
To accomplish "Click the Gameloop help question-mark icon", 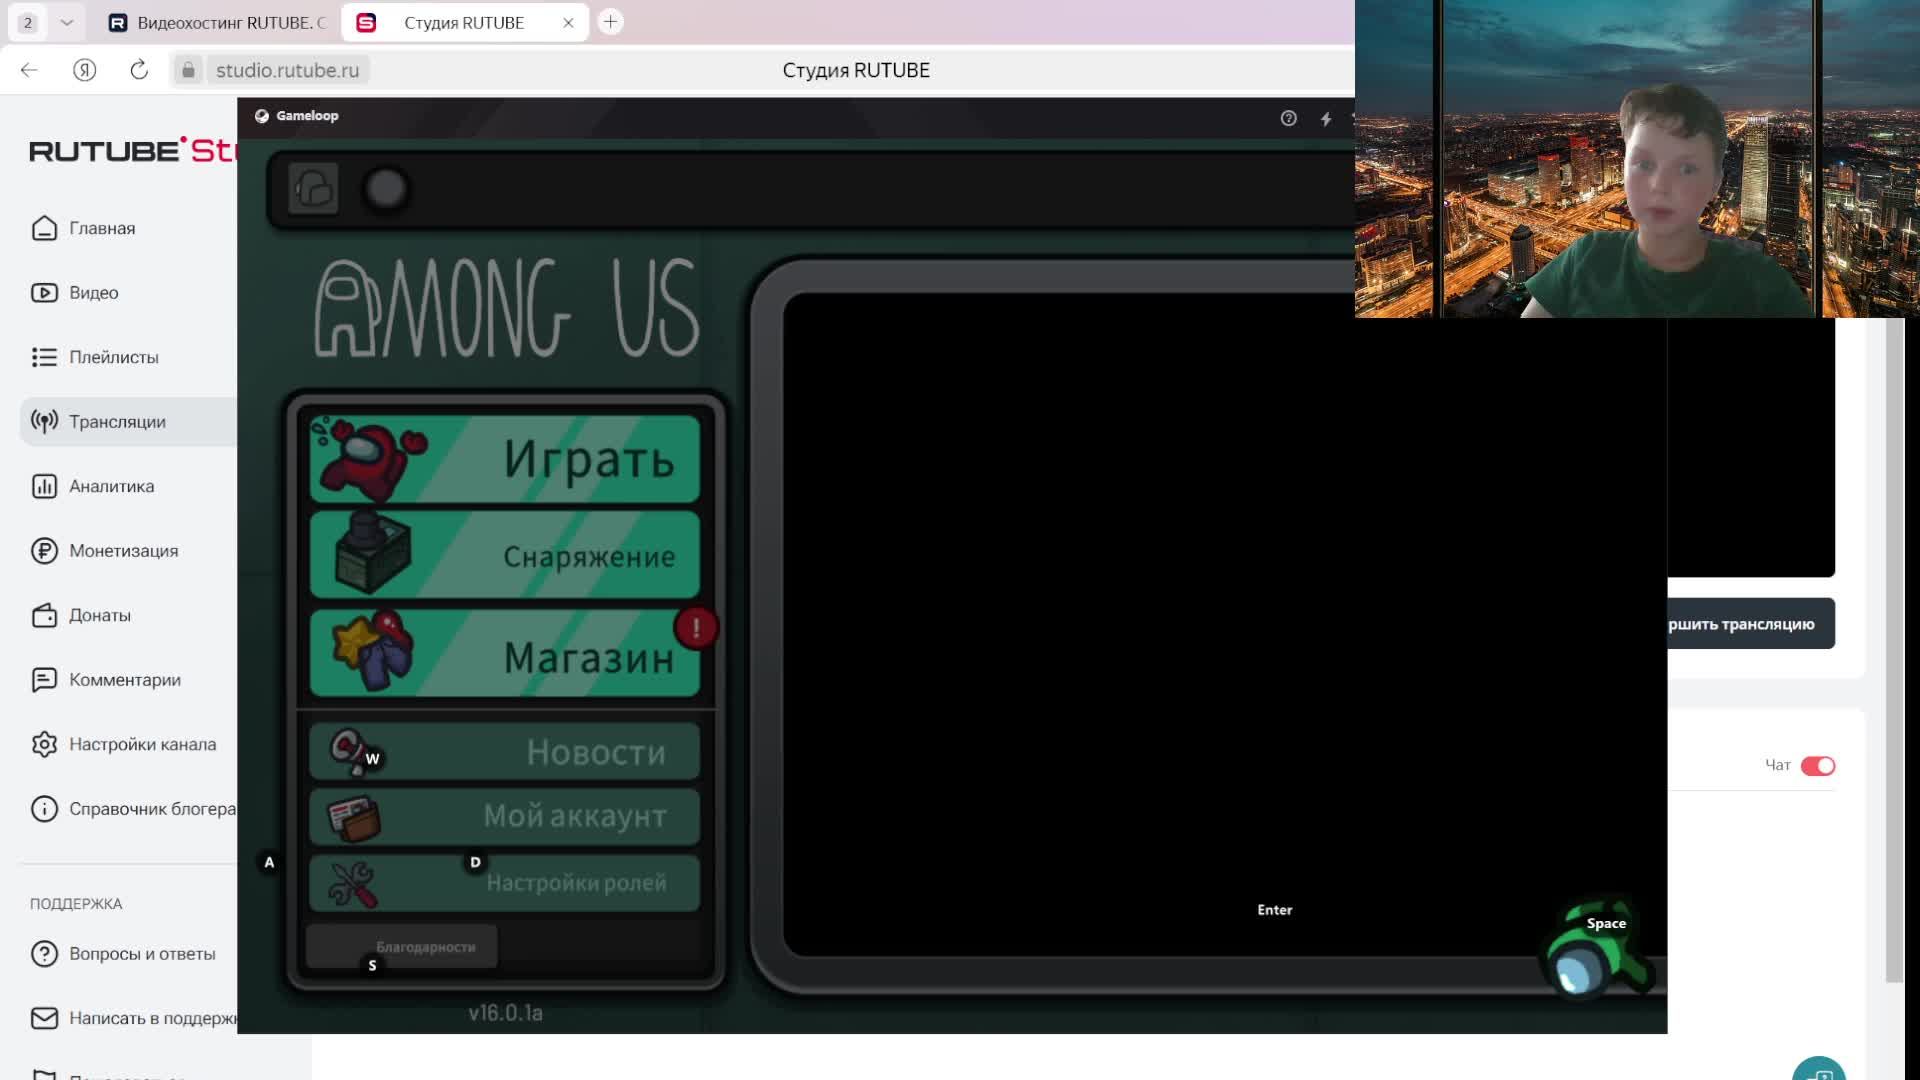I will coord(1288,118).
